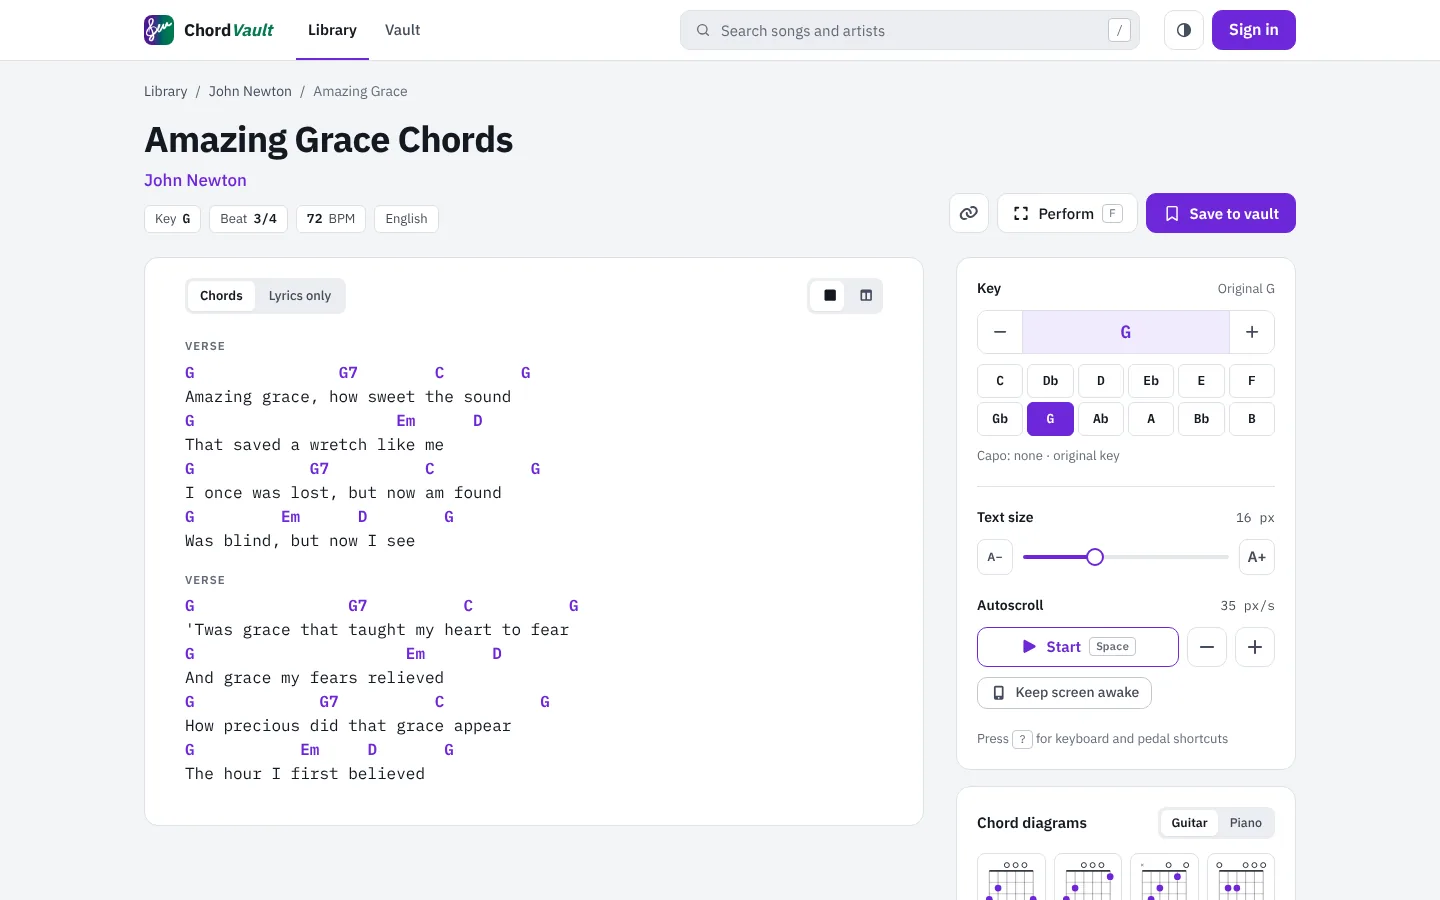
Task: Show Guitar chord diagrams
Action: point(1189,823)
